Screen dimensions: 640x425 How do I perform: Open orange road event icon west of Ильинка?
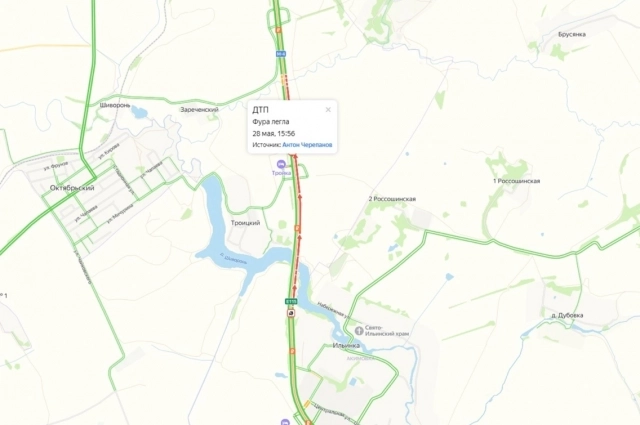[292, 351]
